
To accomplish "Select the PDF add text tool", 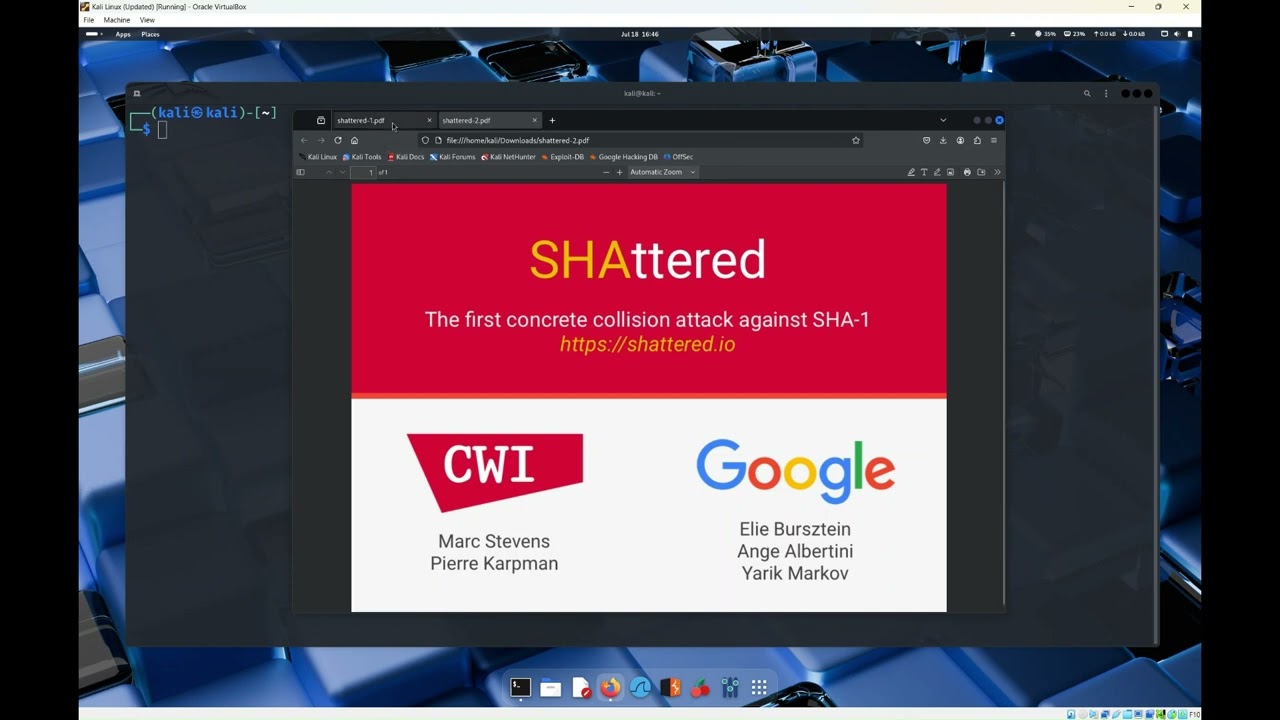I will (x=924, y=172).
